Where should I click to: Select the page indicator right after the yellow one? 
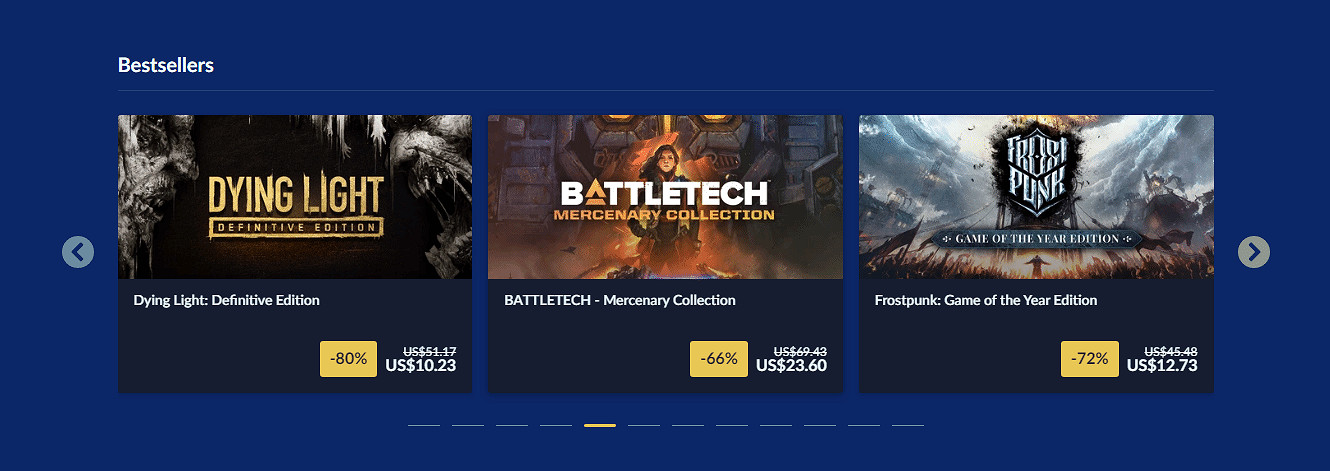644,425
